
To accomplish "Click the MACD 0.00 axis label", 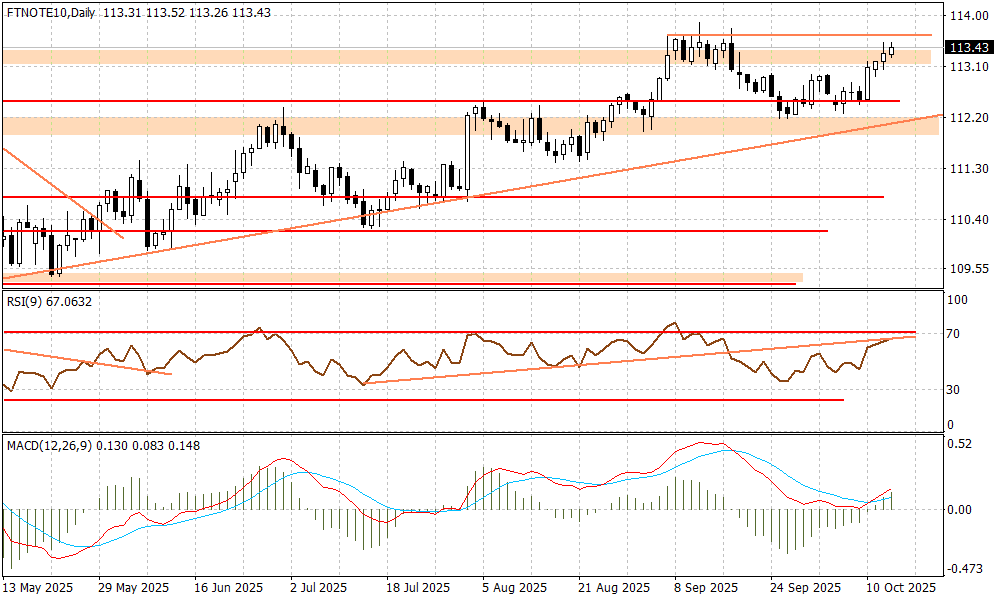I will [960, 510].
